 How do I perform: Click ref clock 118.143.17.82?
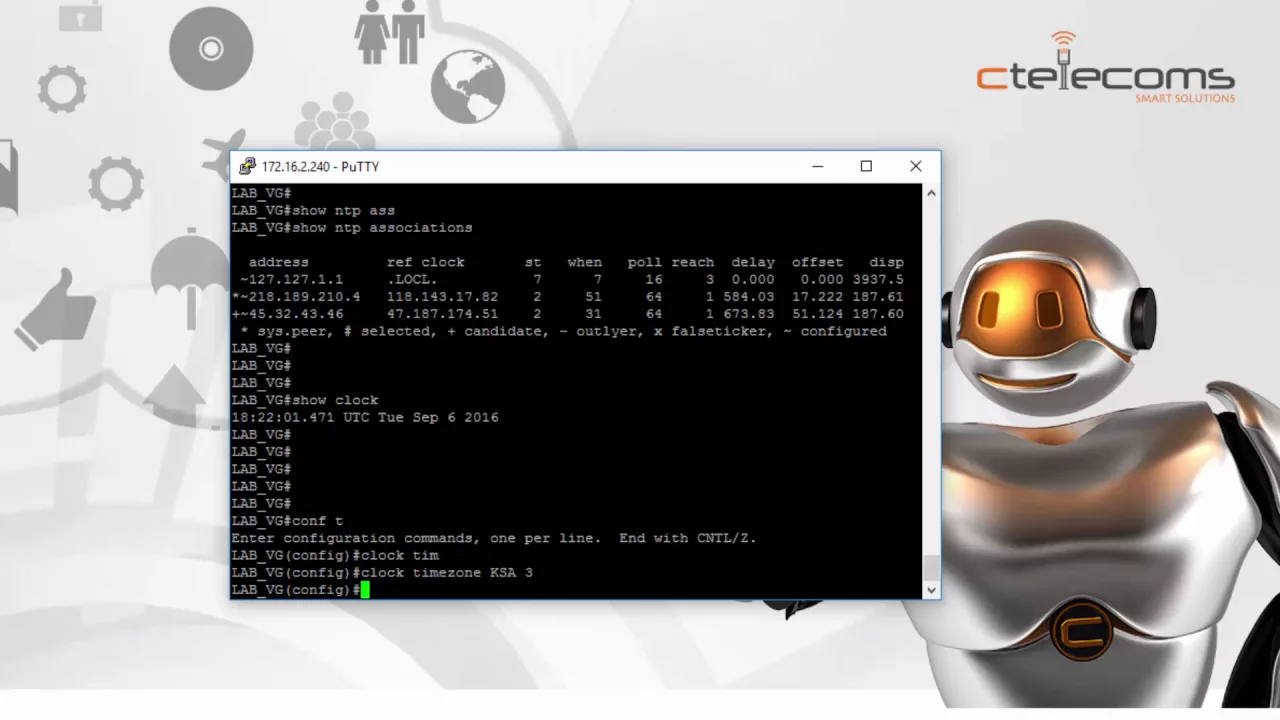click(x=442, y=297)
